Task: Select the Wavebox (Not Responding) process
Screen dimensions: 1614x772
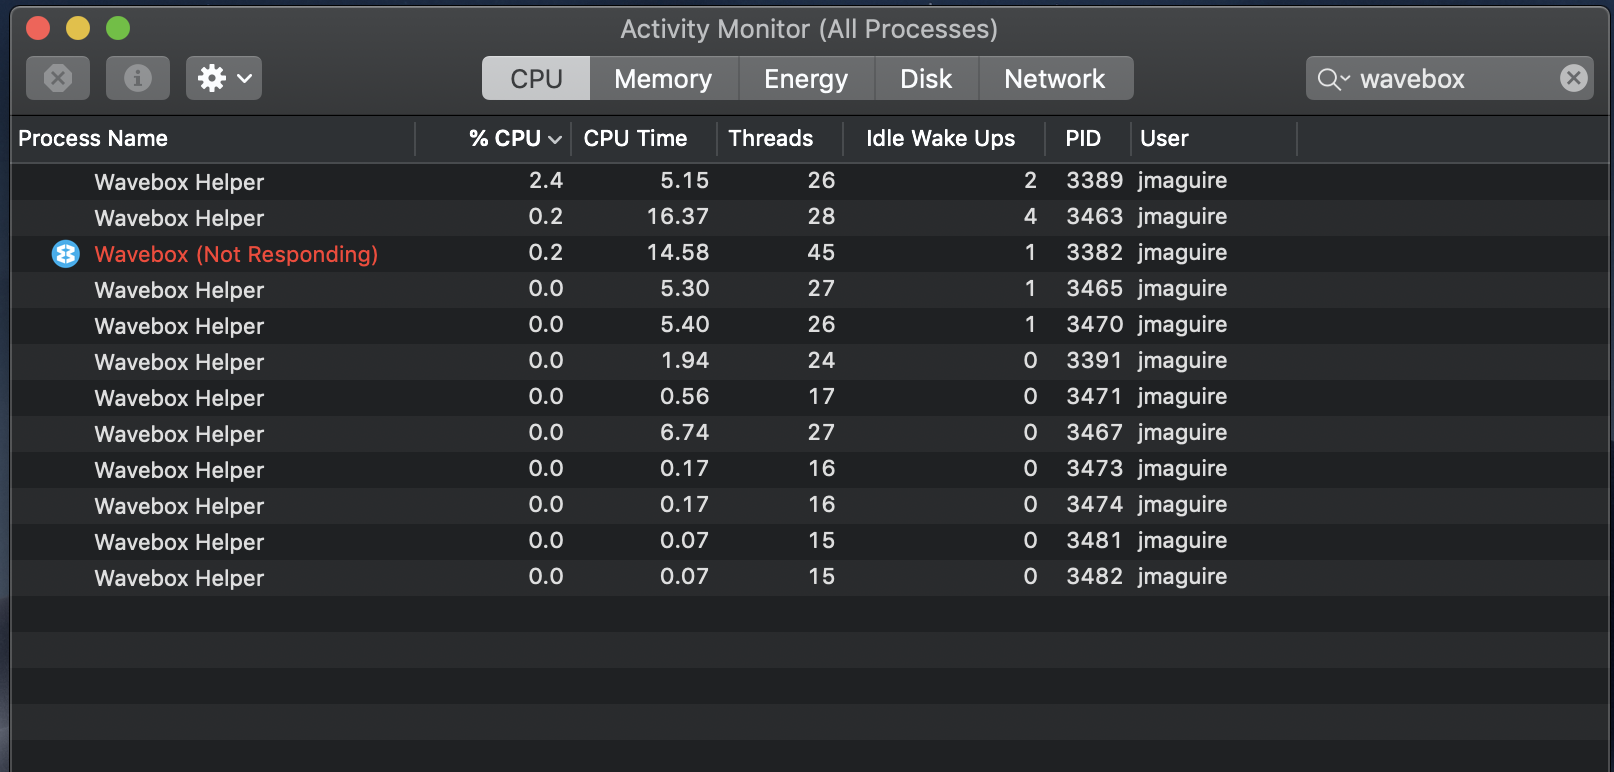Action: click(810, 254)
